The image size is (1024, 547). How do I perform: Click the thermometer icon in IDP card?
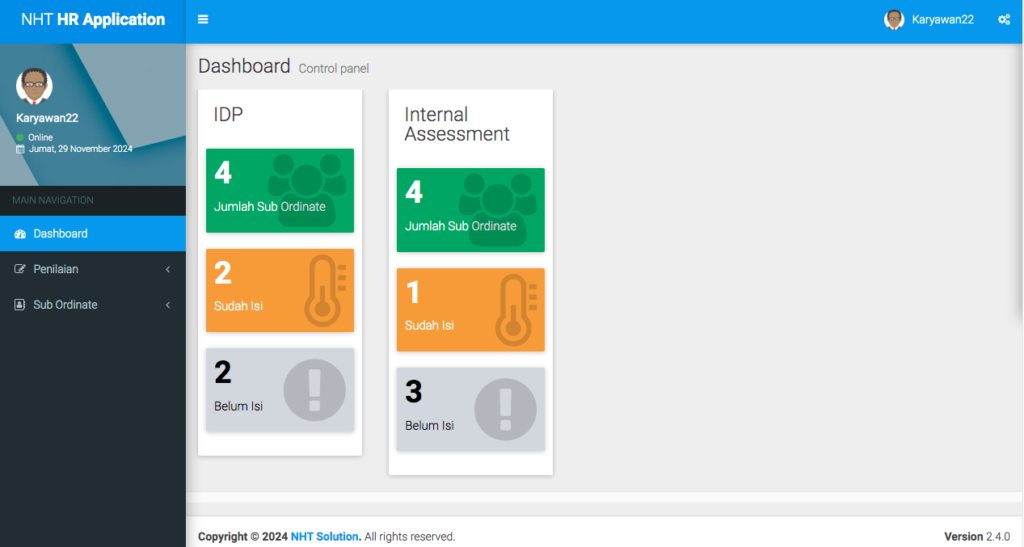click(324, 290)
